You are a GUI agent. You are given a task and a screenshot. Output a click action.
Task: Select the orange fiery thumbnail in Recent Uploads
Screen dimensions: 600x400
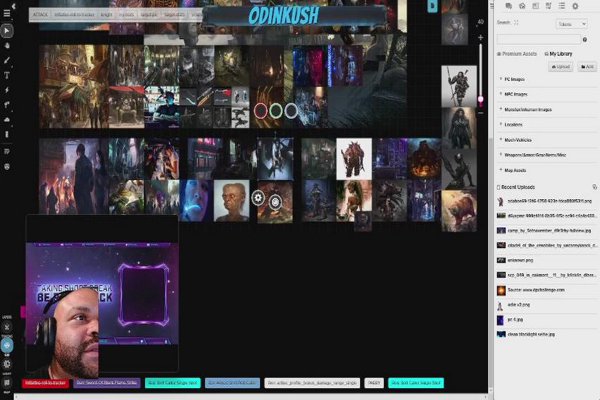[501, 290]
